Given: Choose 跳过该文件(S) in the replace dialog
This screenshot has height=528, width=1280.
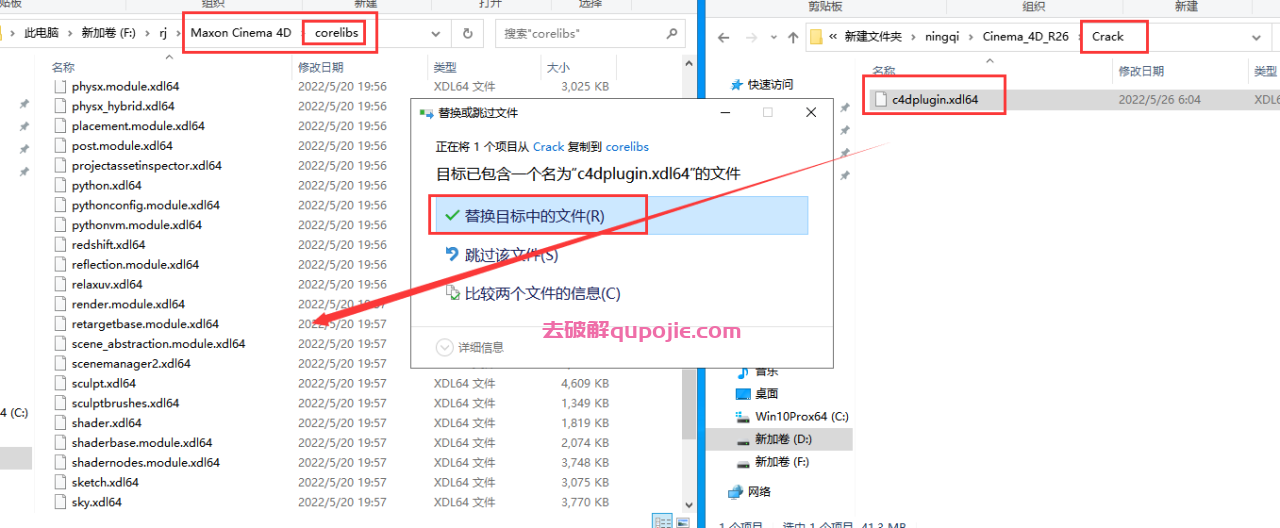Looking at the screenshot, I should [x=511, y=255].
